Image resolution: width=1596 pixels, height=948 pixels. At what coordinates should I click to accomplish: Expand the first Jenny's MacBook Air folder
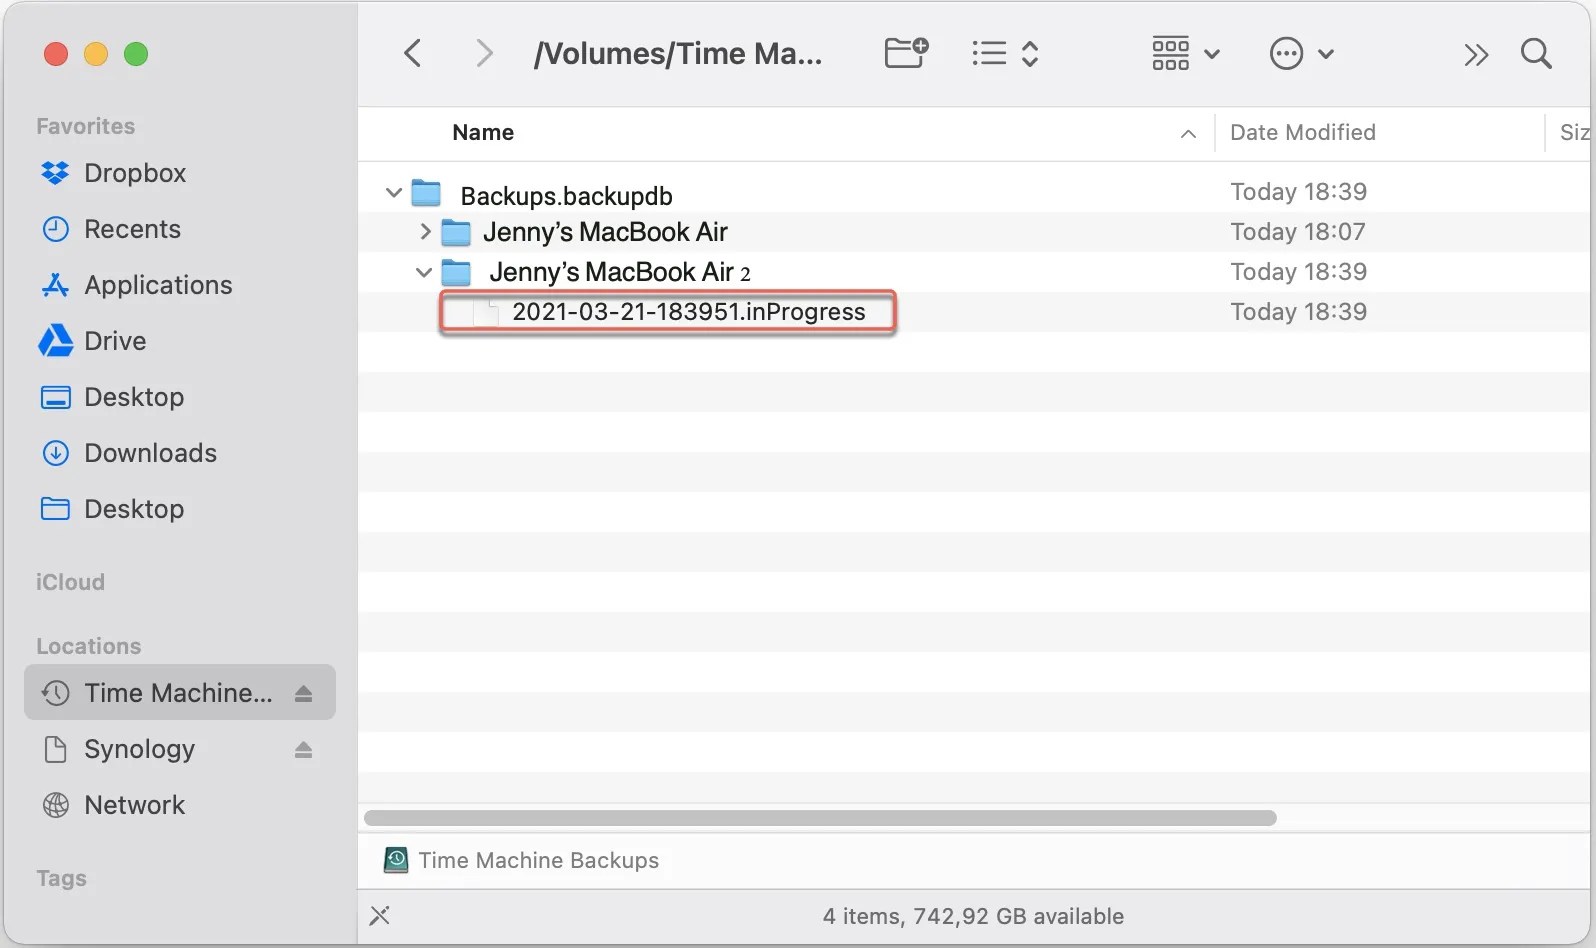coord(425,232)
